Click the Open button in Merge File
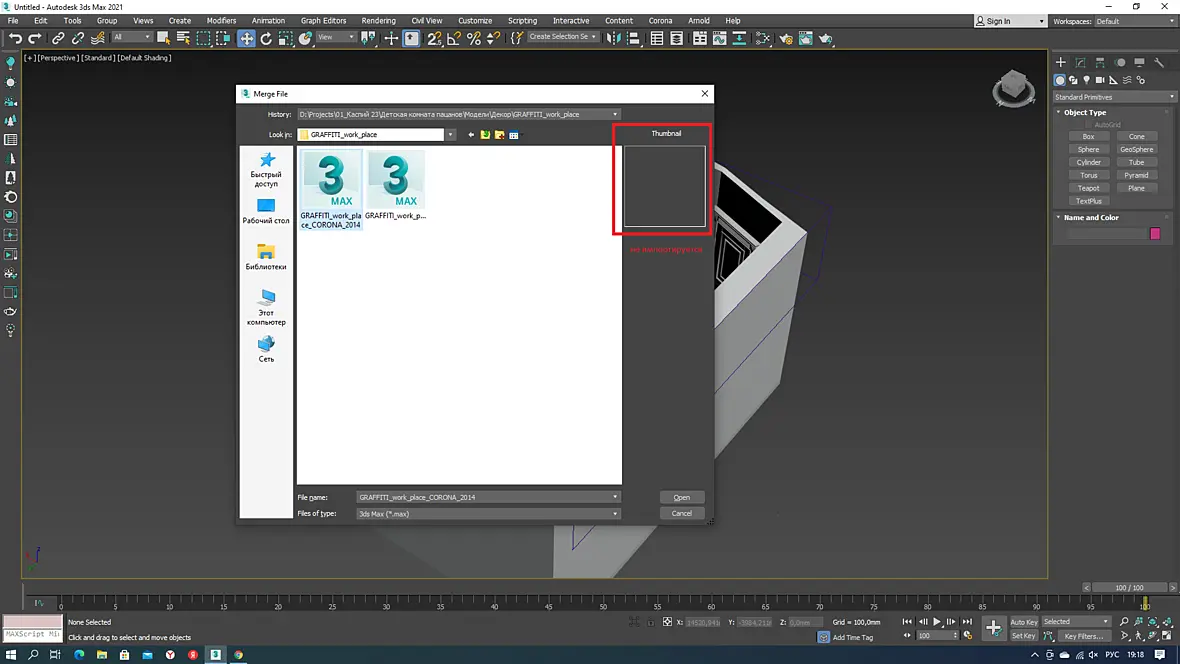Screen dimensions: 1180x664 click(682, 497)
